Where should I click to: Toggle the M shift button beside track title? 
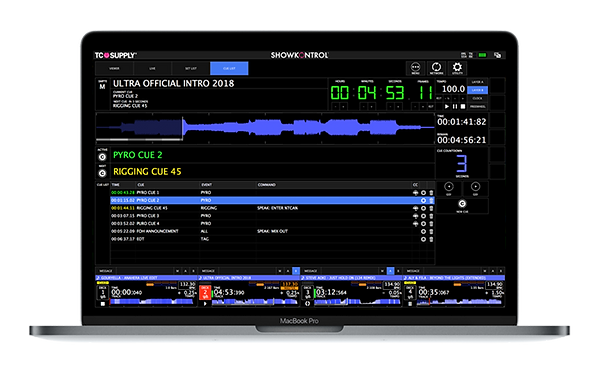pos(102,86)
